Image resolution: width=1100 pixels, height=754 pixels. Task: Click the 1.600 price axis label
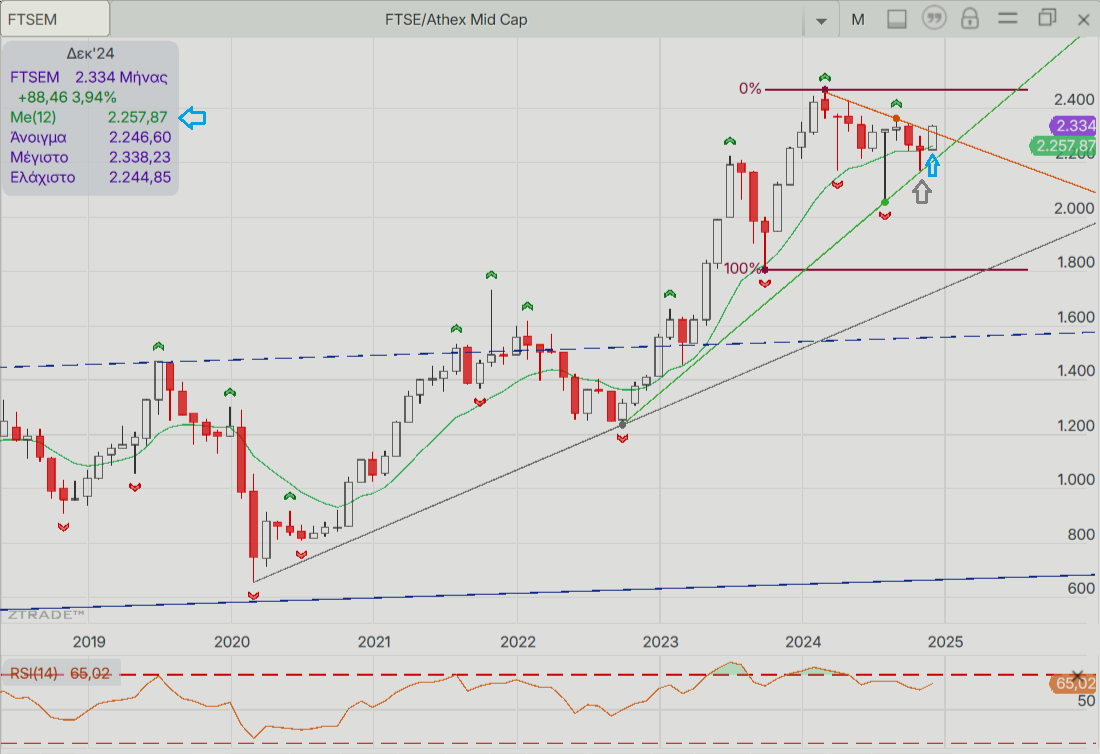click(x=1075, y=317)
